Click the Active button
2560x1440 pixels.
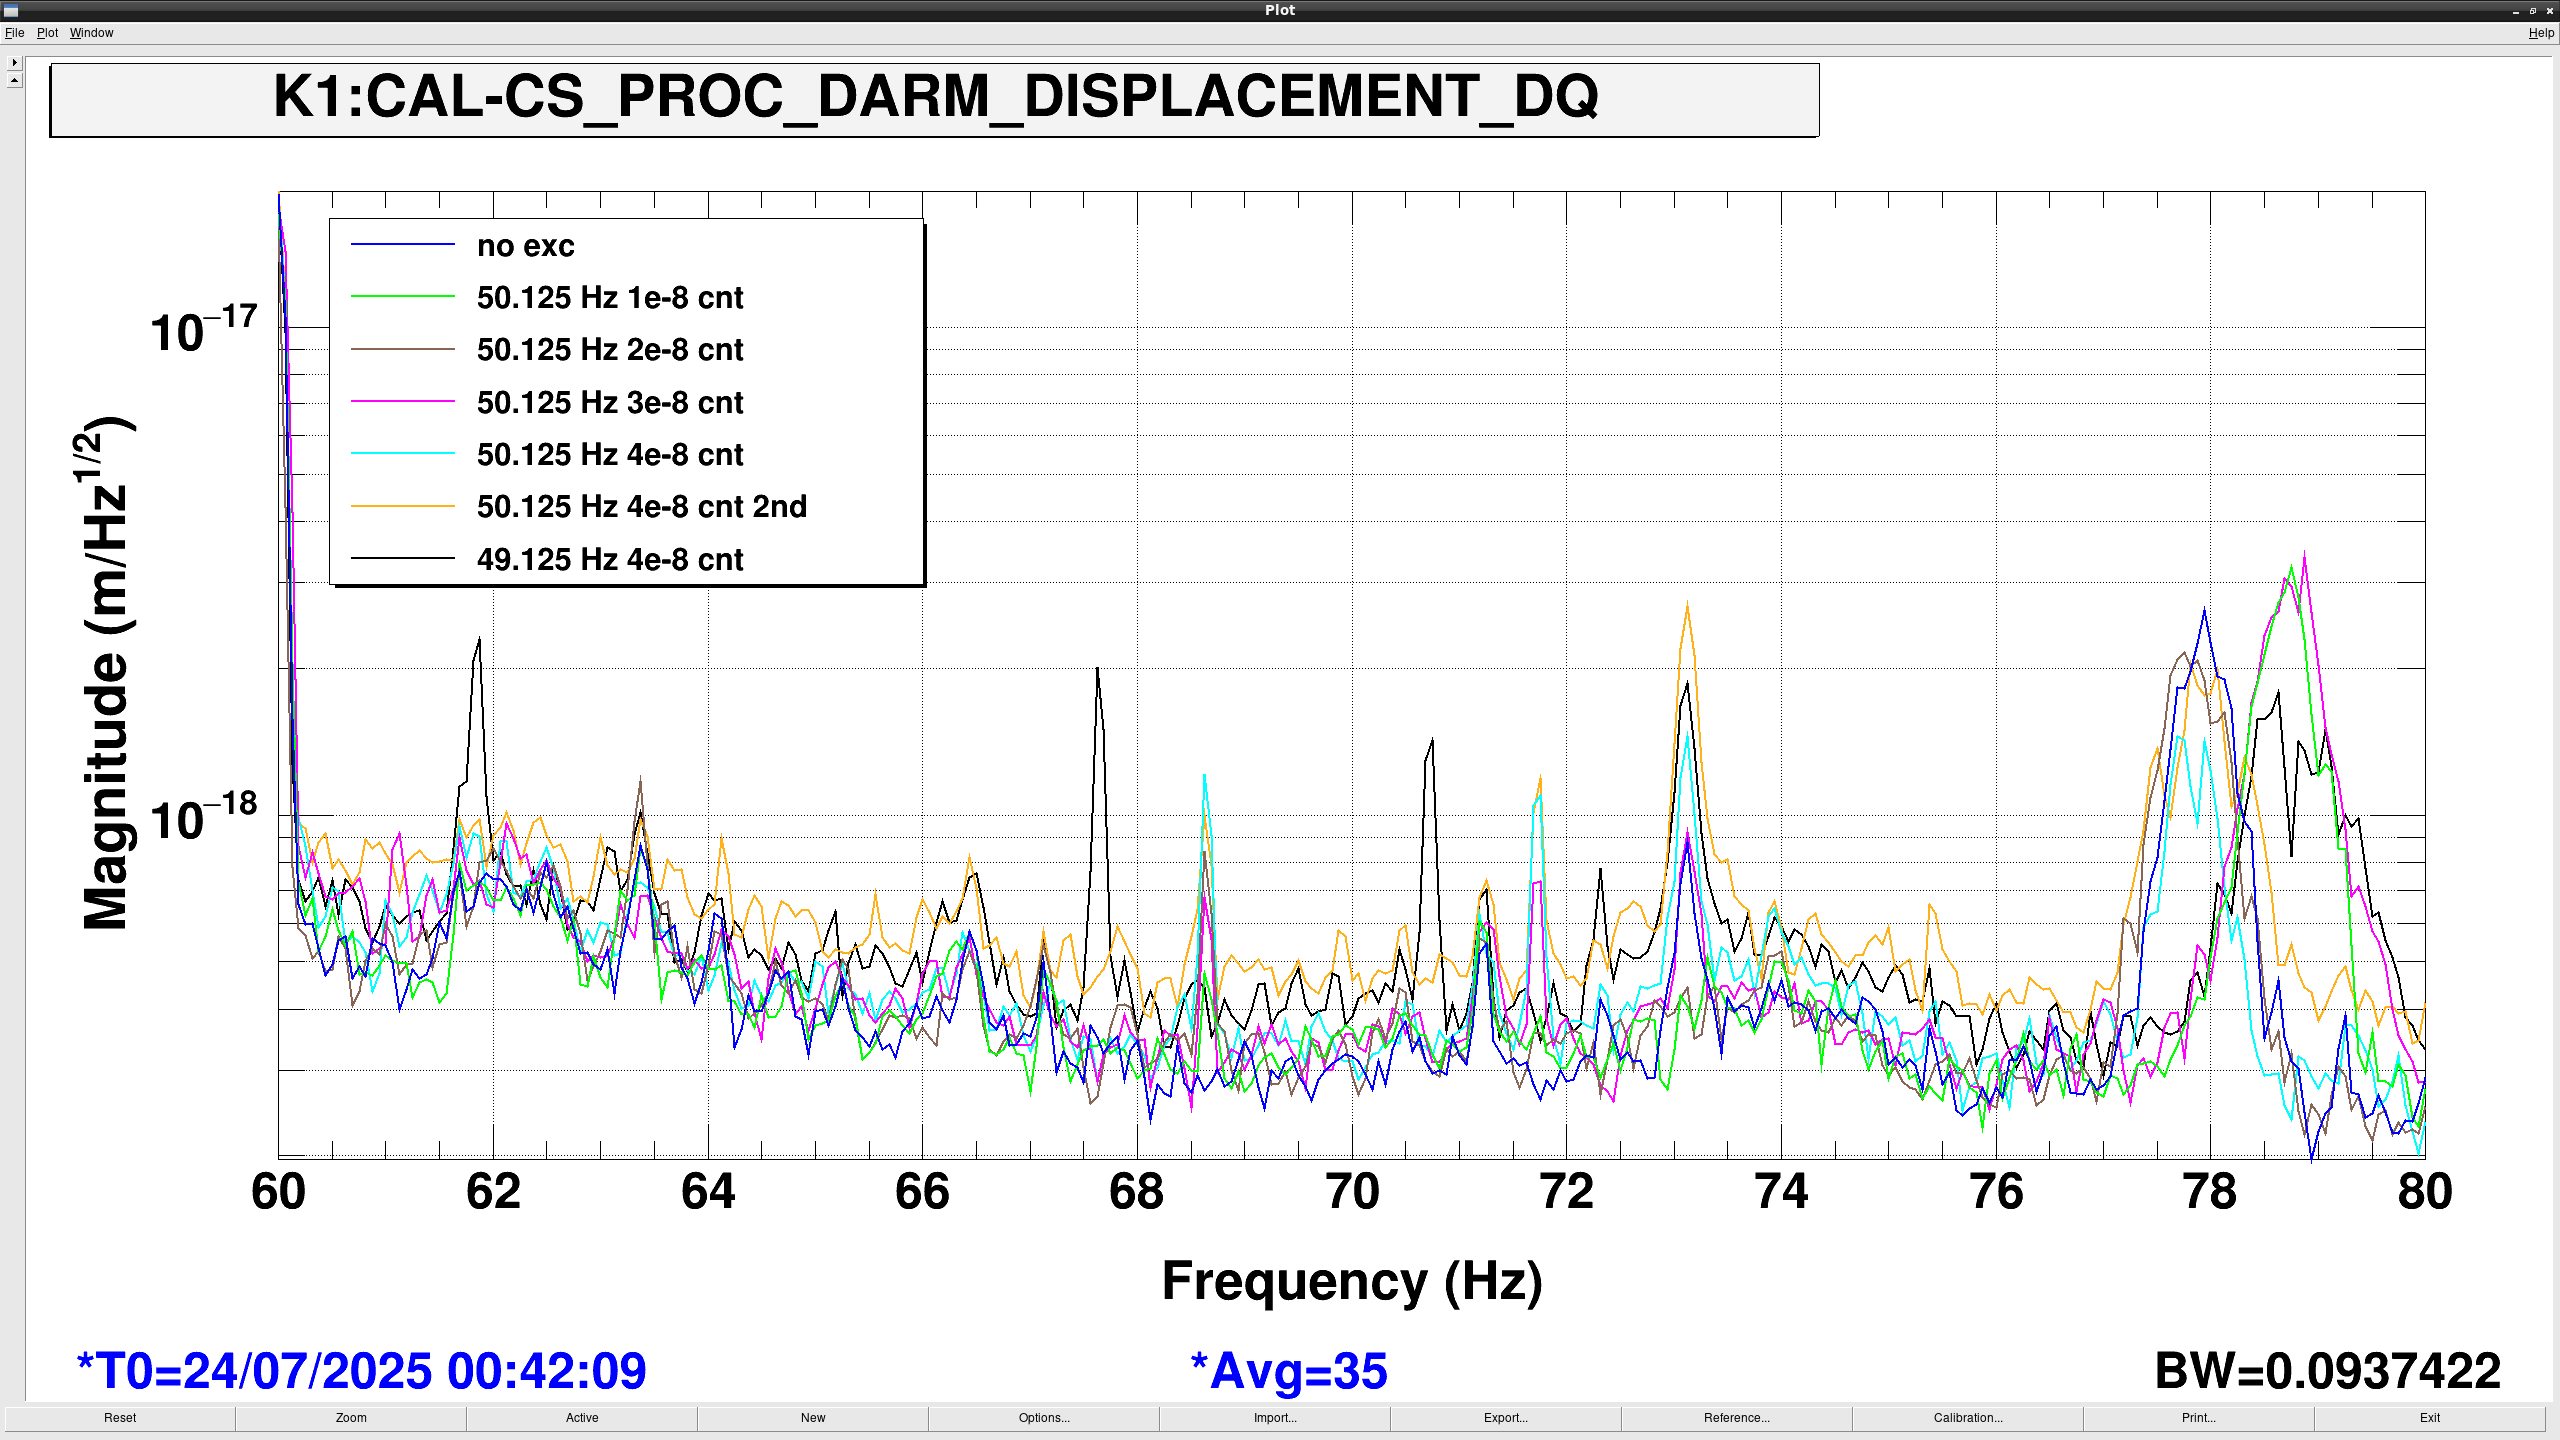click(x=582, y=1418)
